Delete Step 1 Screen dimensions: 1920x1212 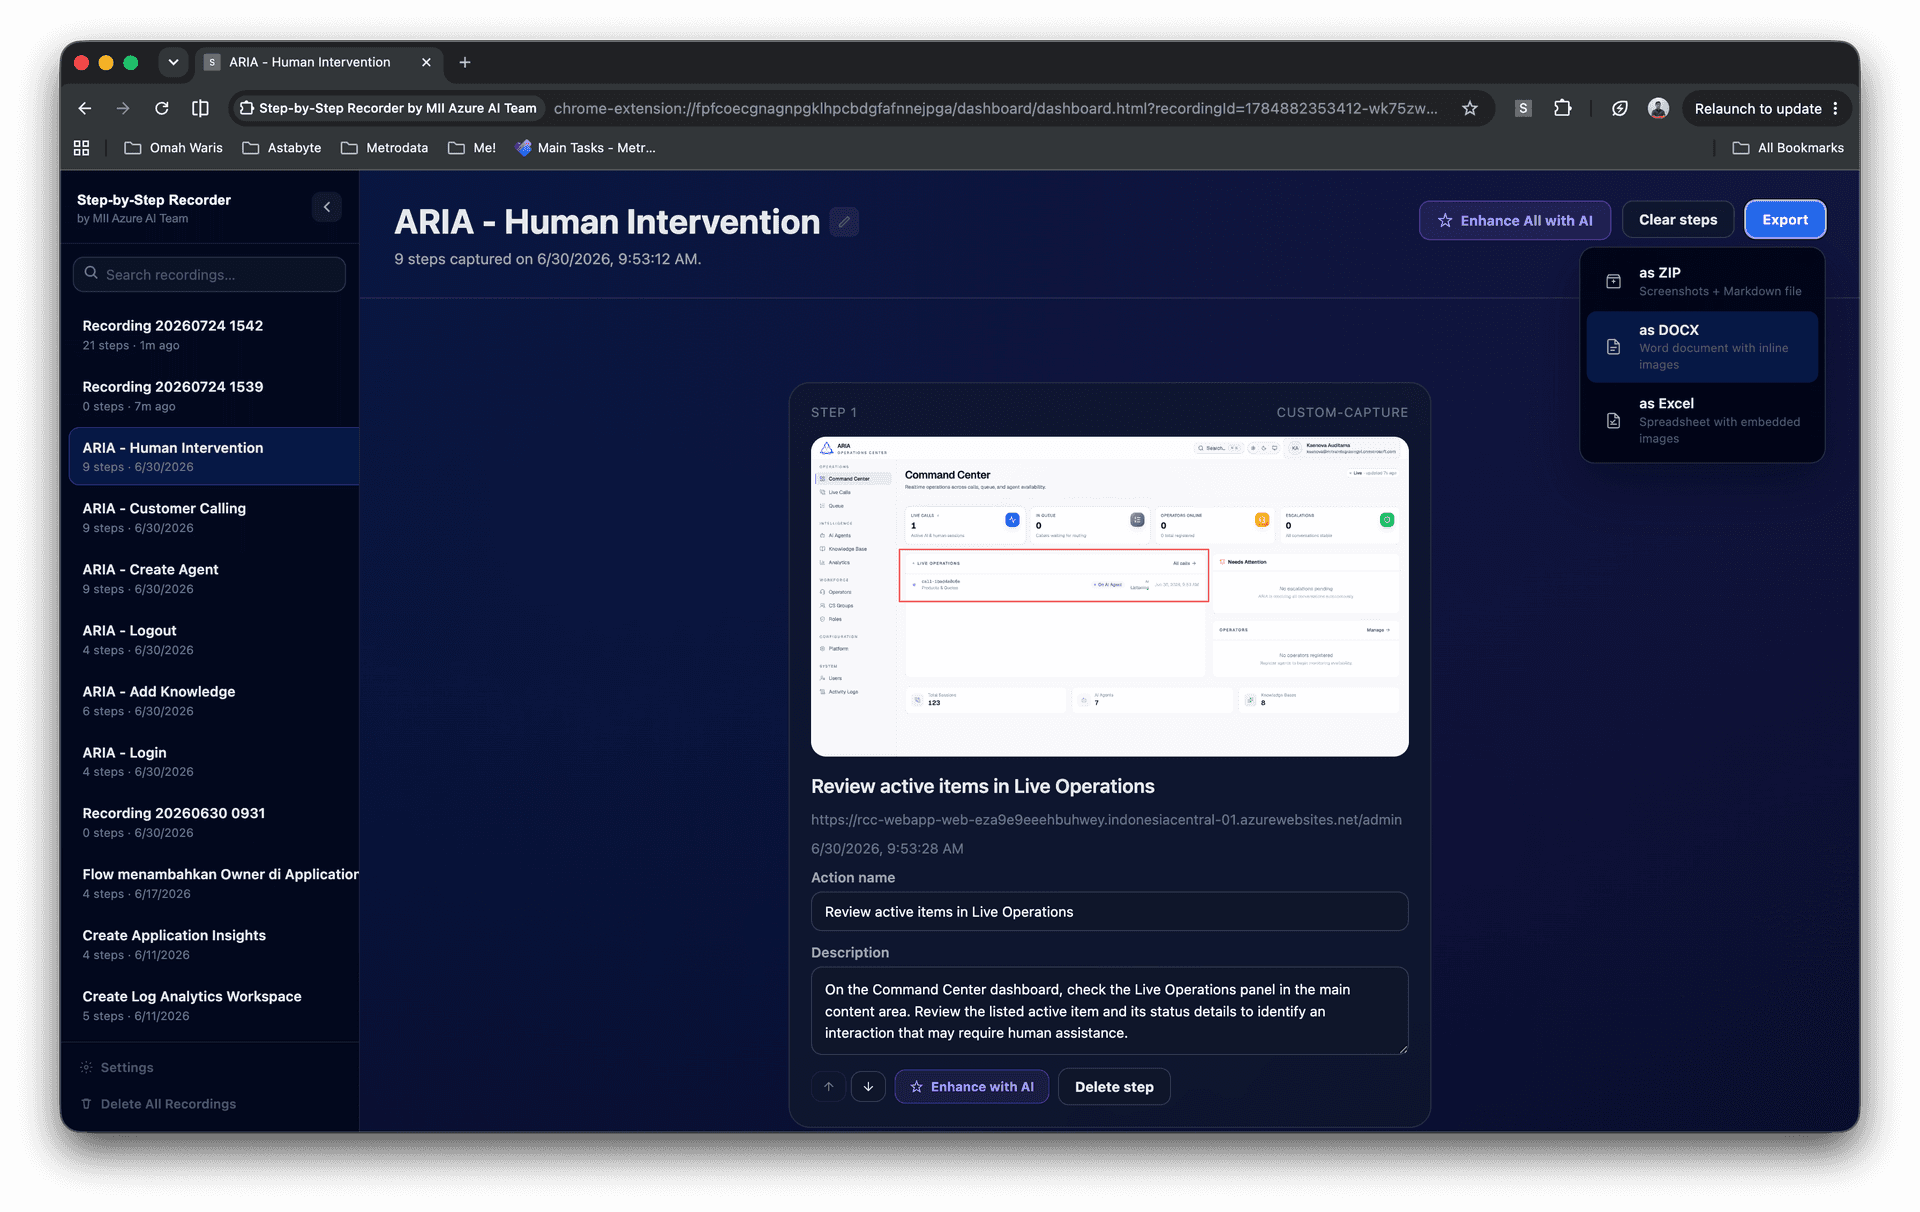[1114, 1087]
